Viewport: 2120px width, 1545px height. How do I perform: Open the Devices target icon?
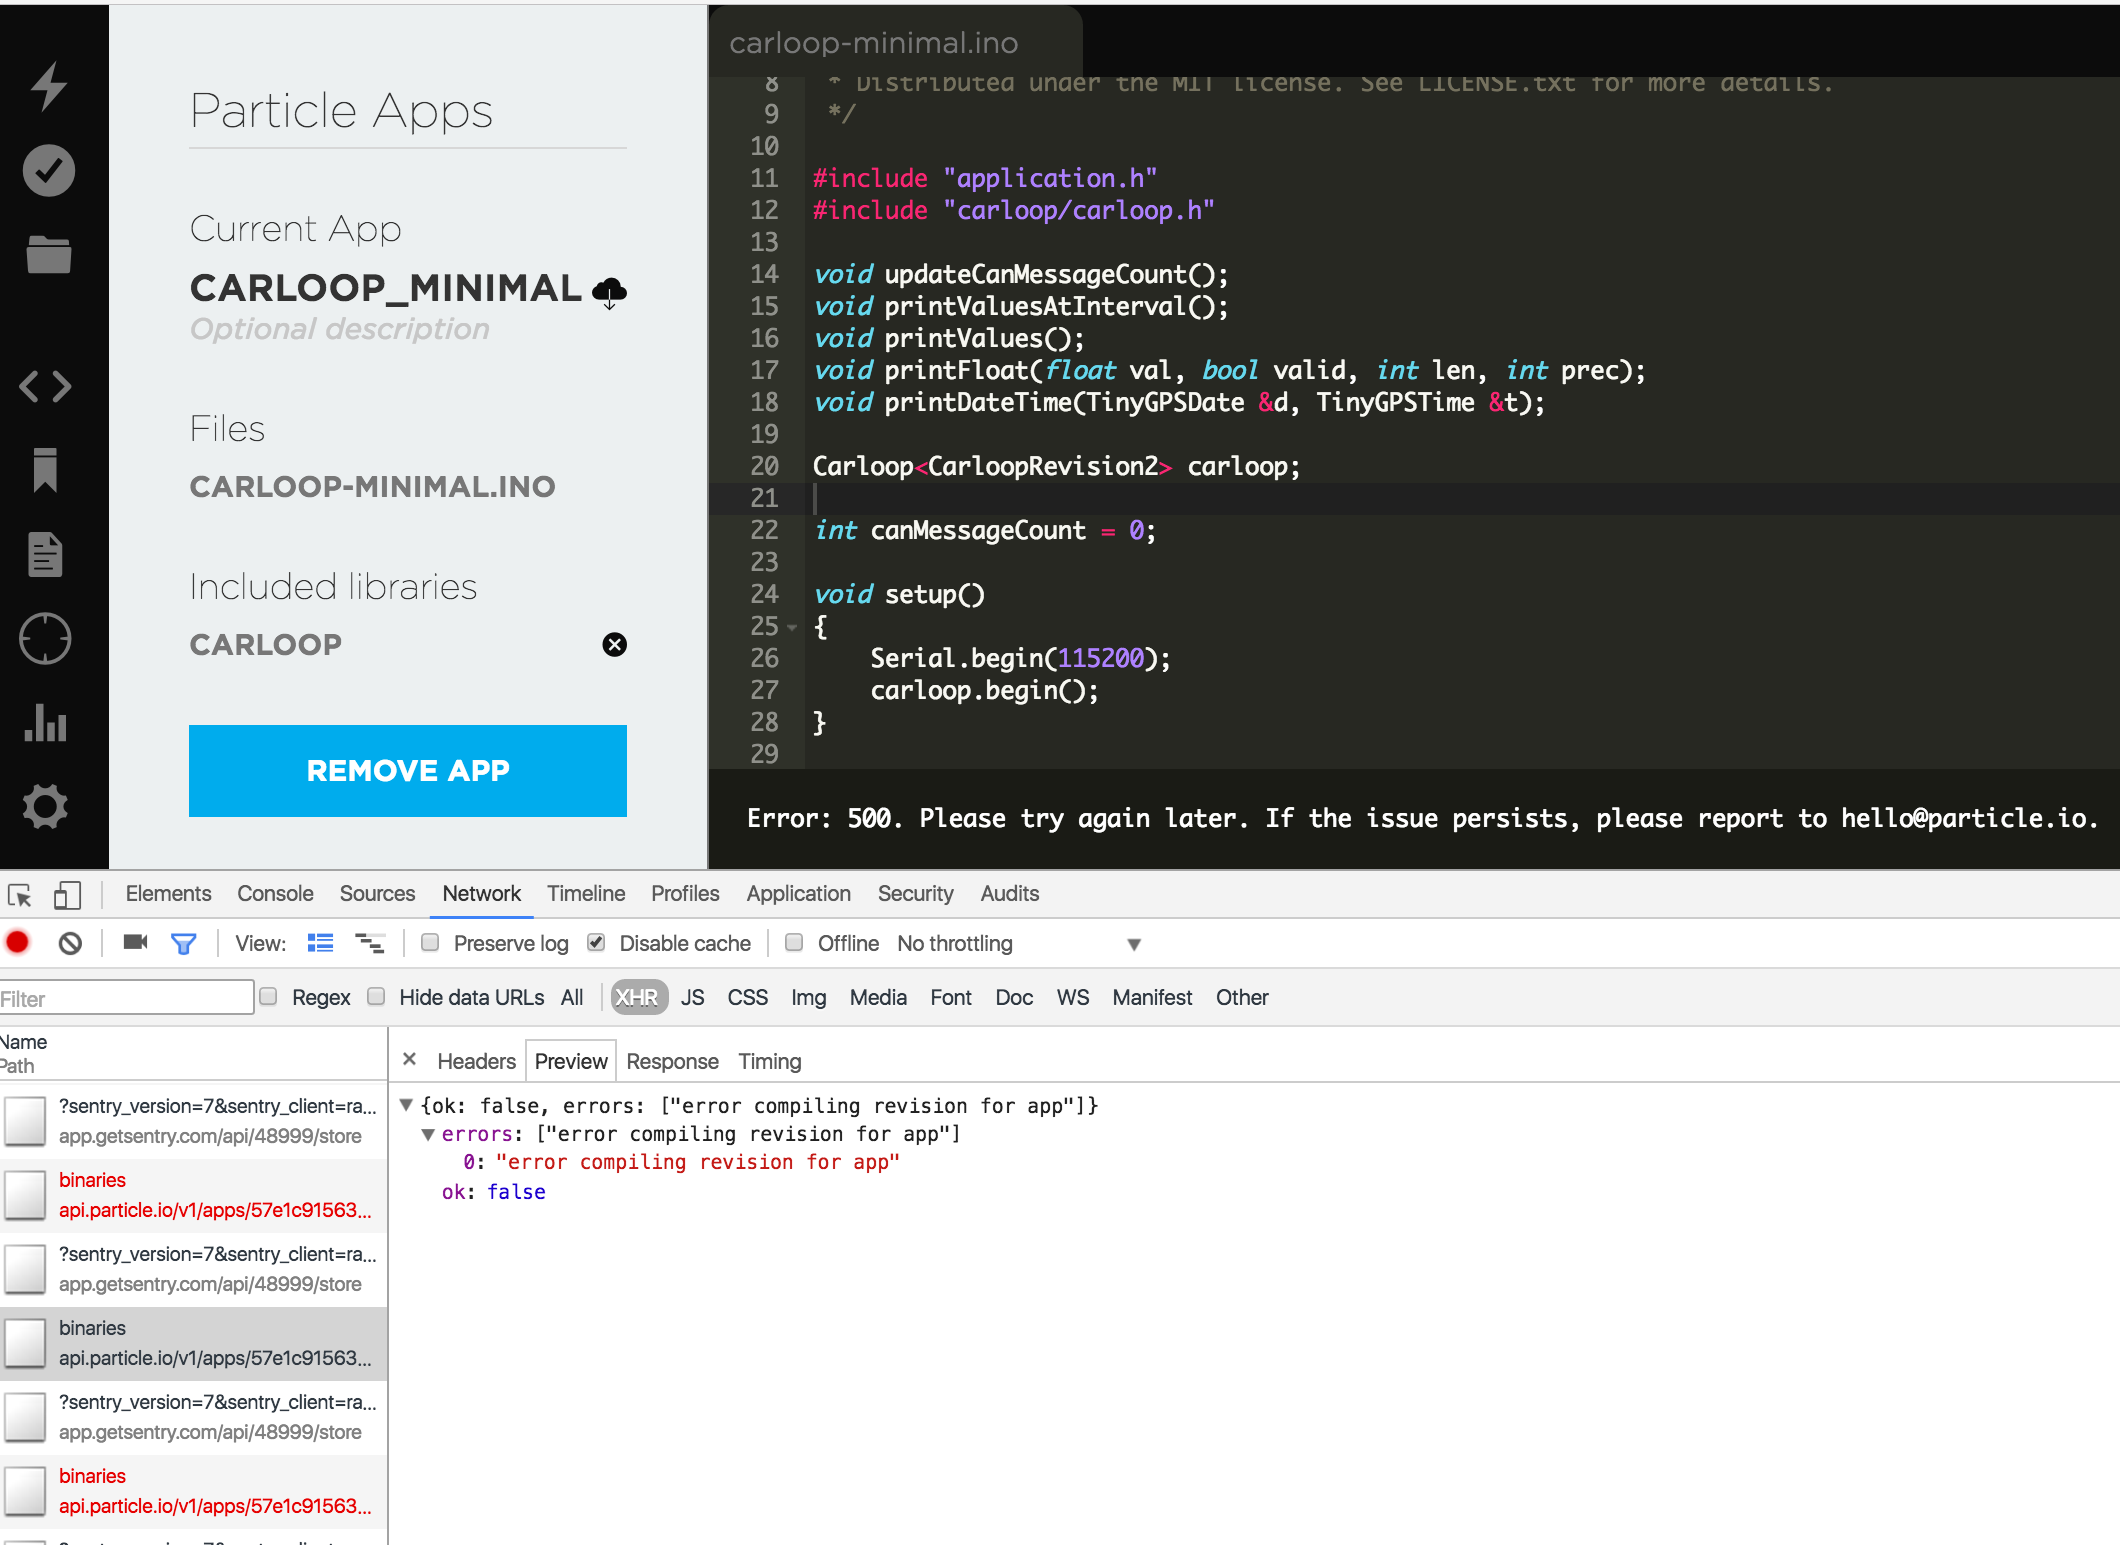point(46,638)
